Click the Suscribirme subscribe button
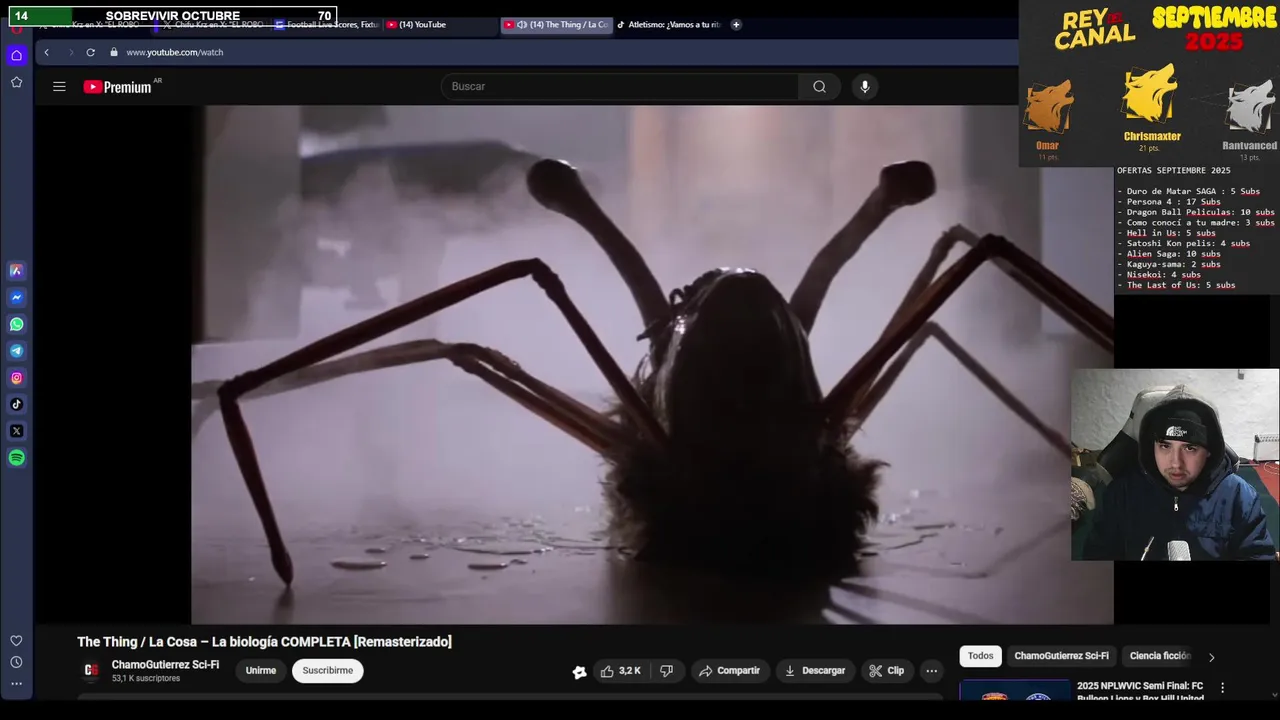The height and width of the screenshot is (720, 1280). [x=328, y=671]
